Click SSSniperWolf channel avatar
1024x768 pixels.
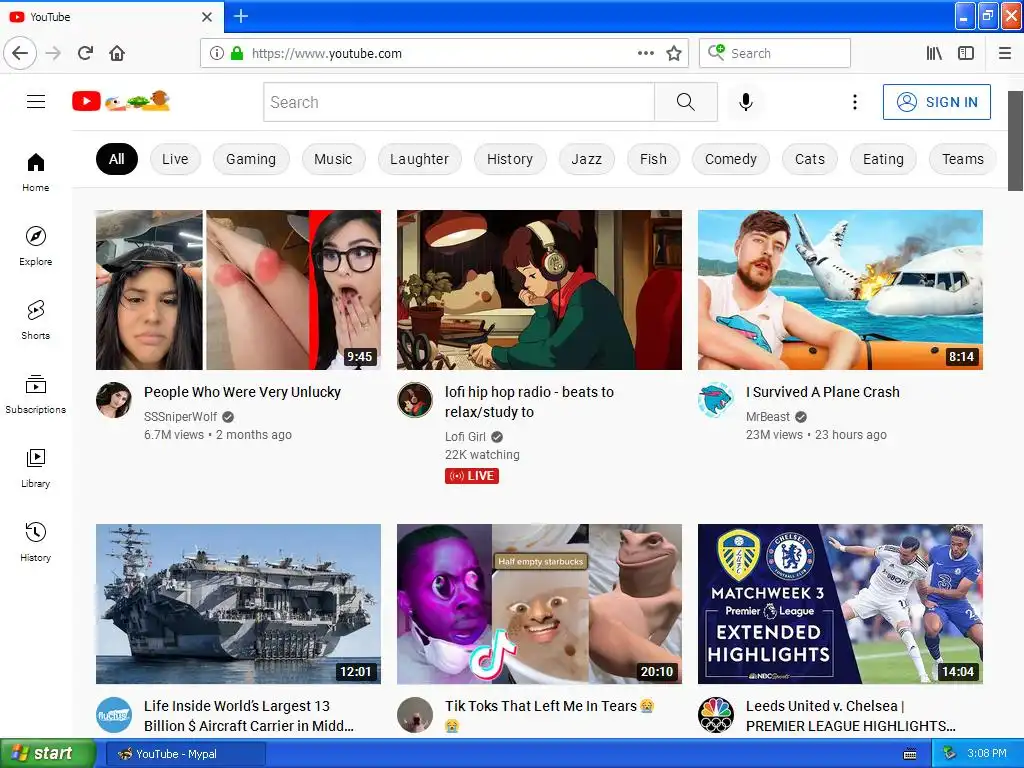[114, 400]
